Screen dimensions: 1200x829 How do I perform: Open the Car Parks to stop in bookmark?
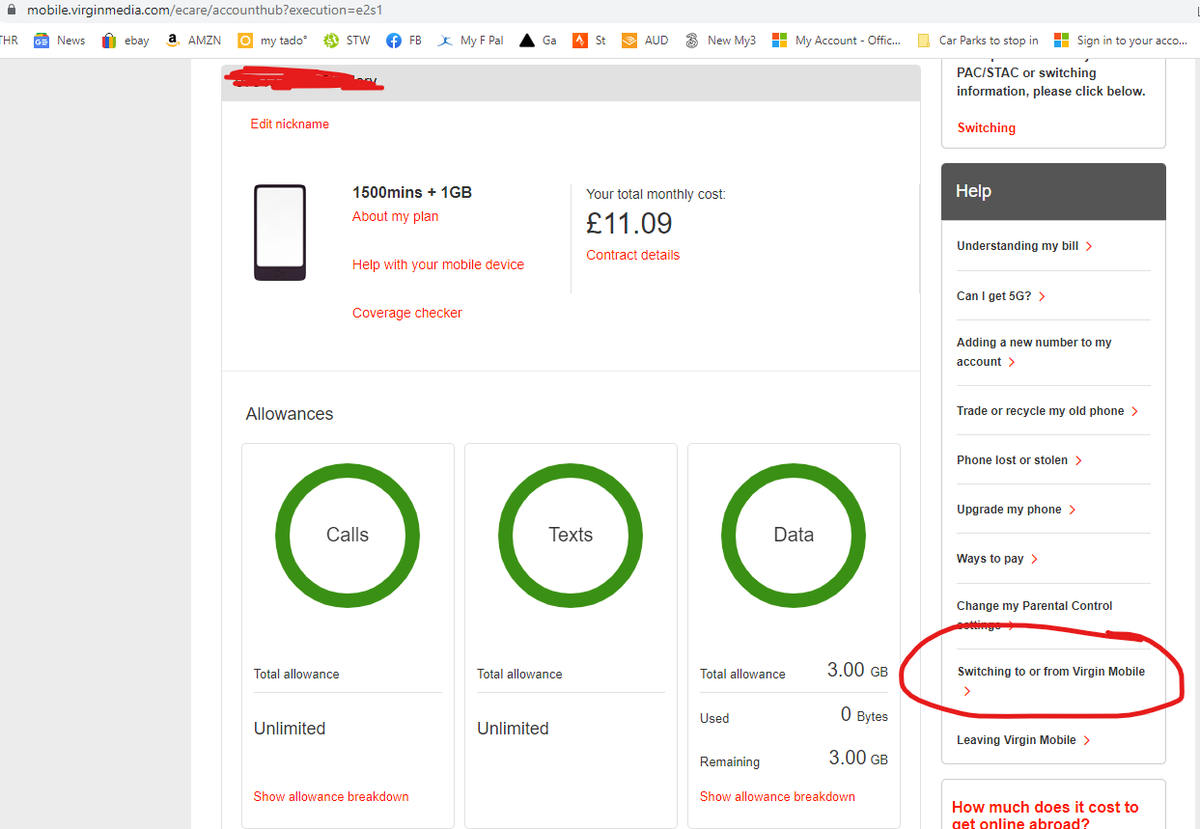[978, 41]
